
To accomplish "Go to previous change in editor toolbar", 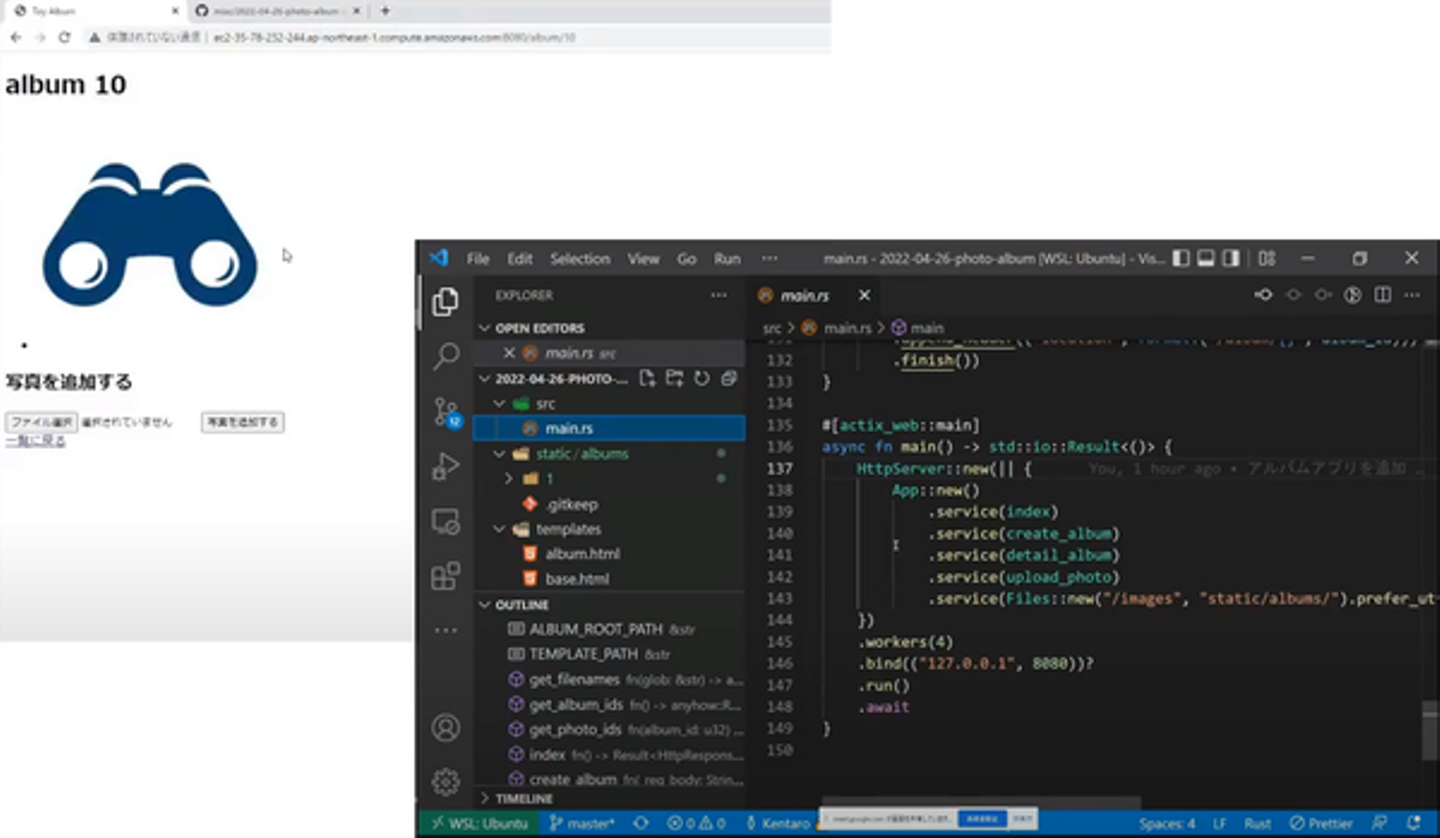I will tap(1294, 295).
